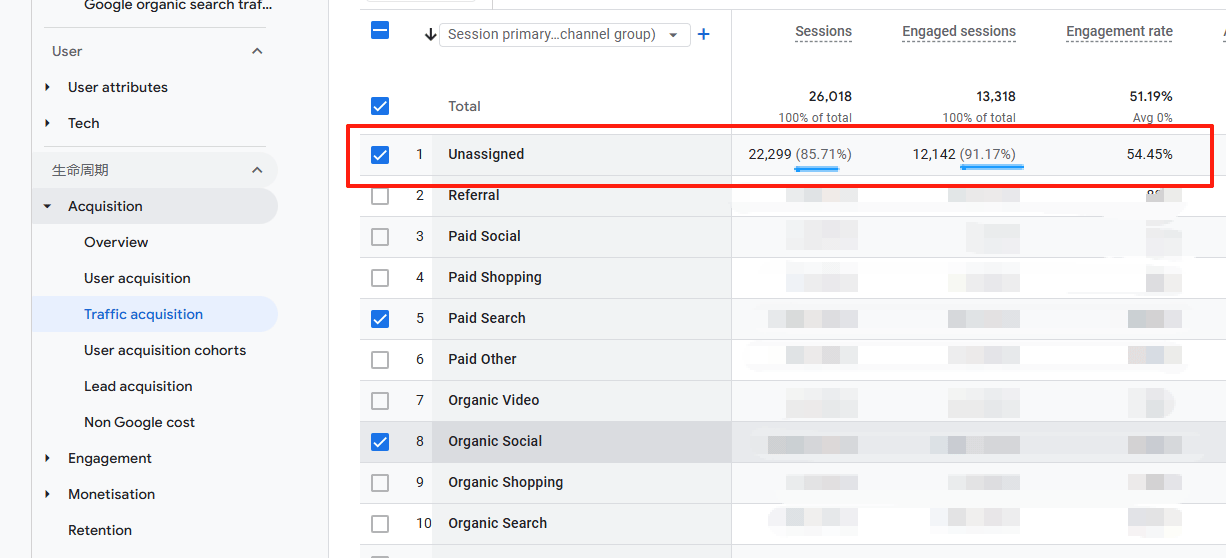Uncheck the Unassigned row checkbox
The image size is (1226, 558).
[x=380, y=155]
